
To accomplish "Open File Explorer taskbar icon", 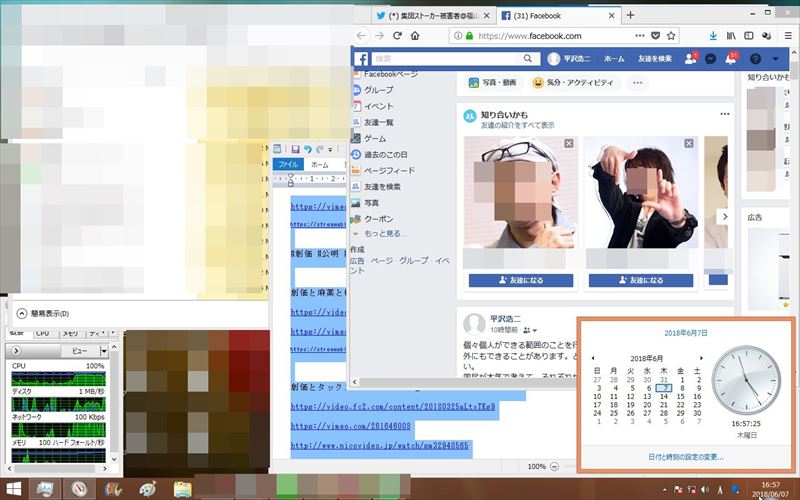I will pyautogui.click(x=182, y=489).
